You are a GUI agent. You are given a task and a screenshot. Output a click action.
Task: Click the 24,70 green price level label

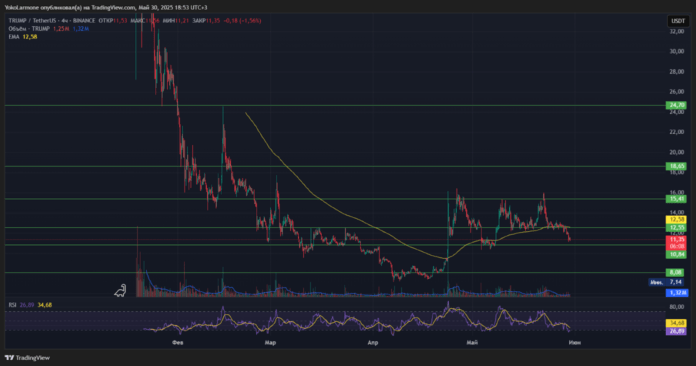(x=676, y=106)
